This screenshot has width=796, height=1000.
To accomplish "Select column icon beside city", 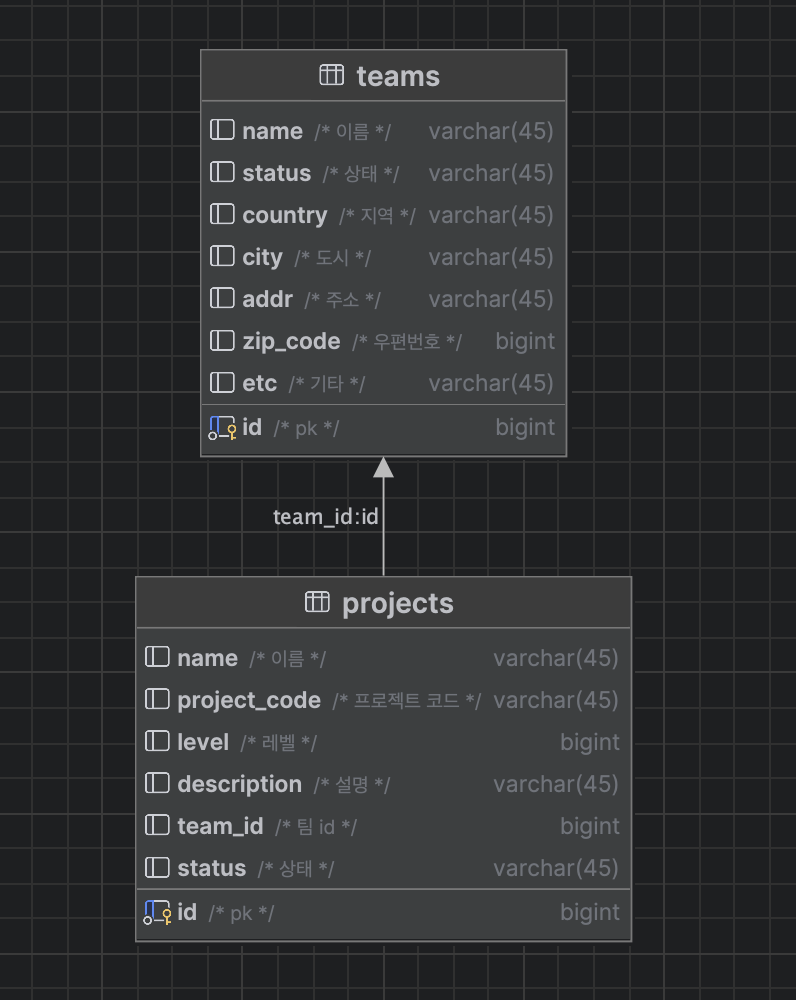I will point(222,256).
